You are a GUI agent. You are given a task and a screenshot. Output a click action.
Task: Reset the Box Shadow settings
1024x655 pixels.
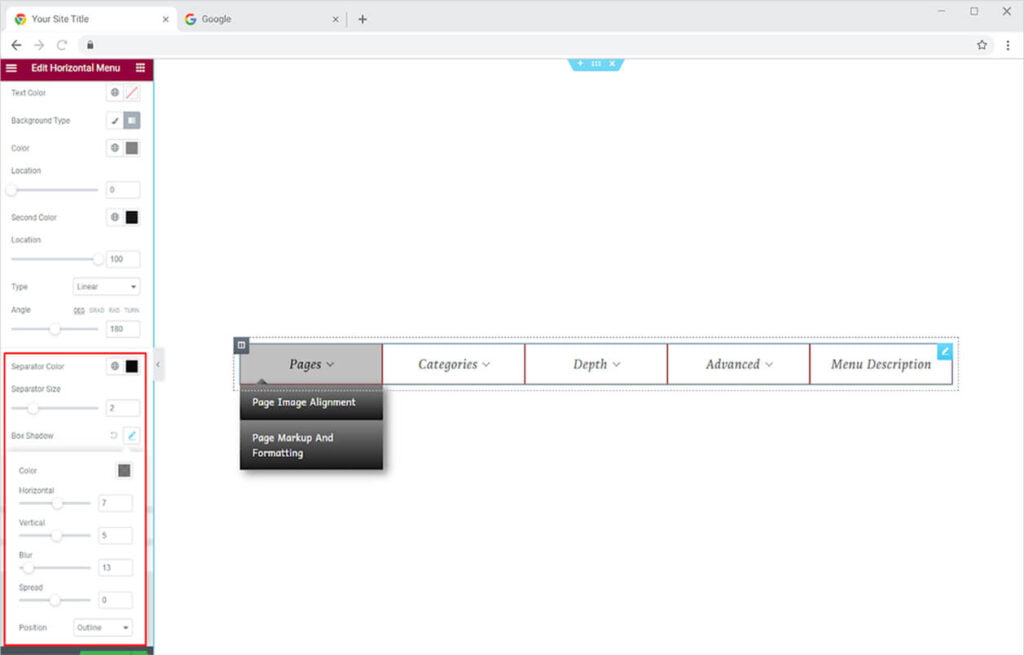[113, 436]
